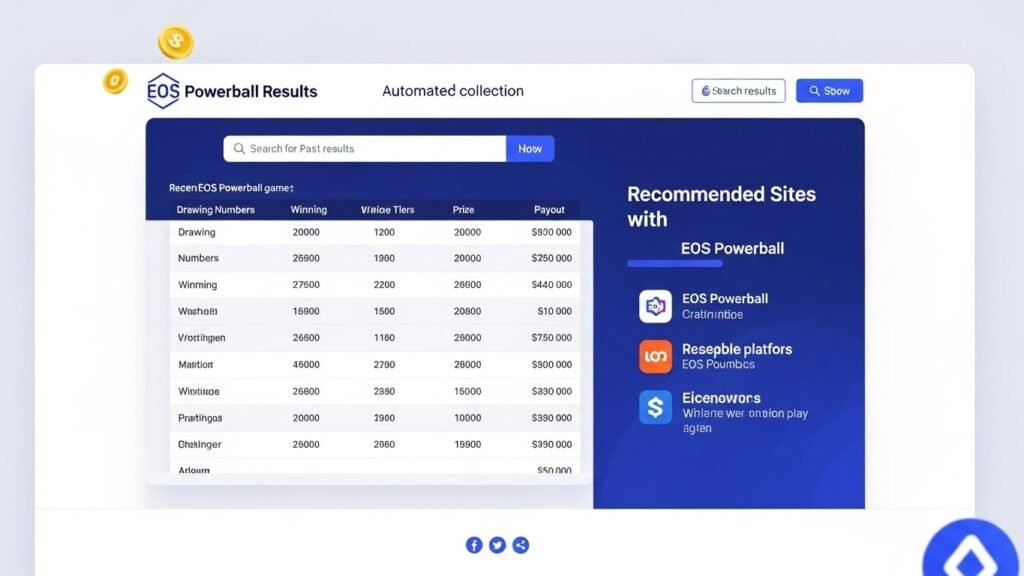
Task: Click the blue share icon in footer
Action: [521, 545]
